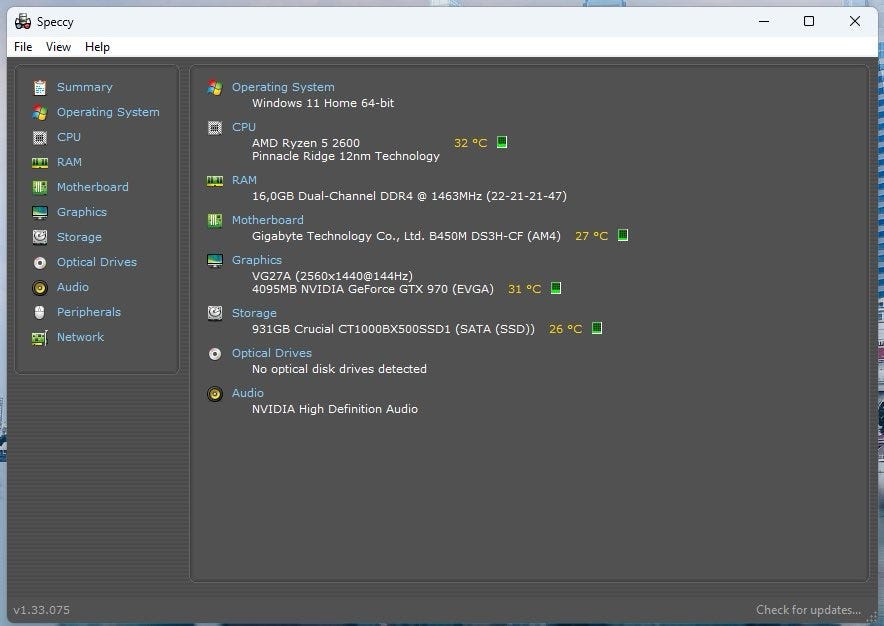This screenshot has height=626, width=884.
Task: Click the Optical Drives heading link in summary
Action: [x=272, y=354]
